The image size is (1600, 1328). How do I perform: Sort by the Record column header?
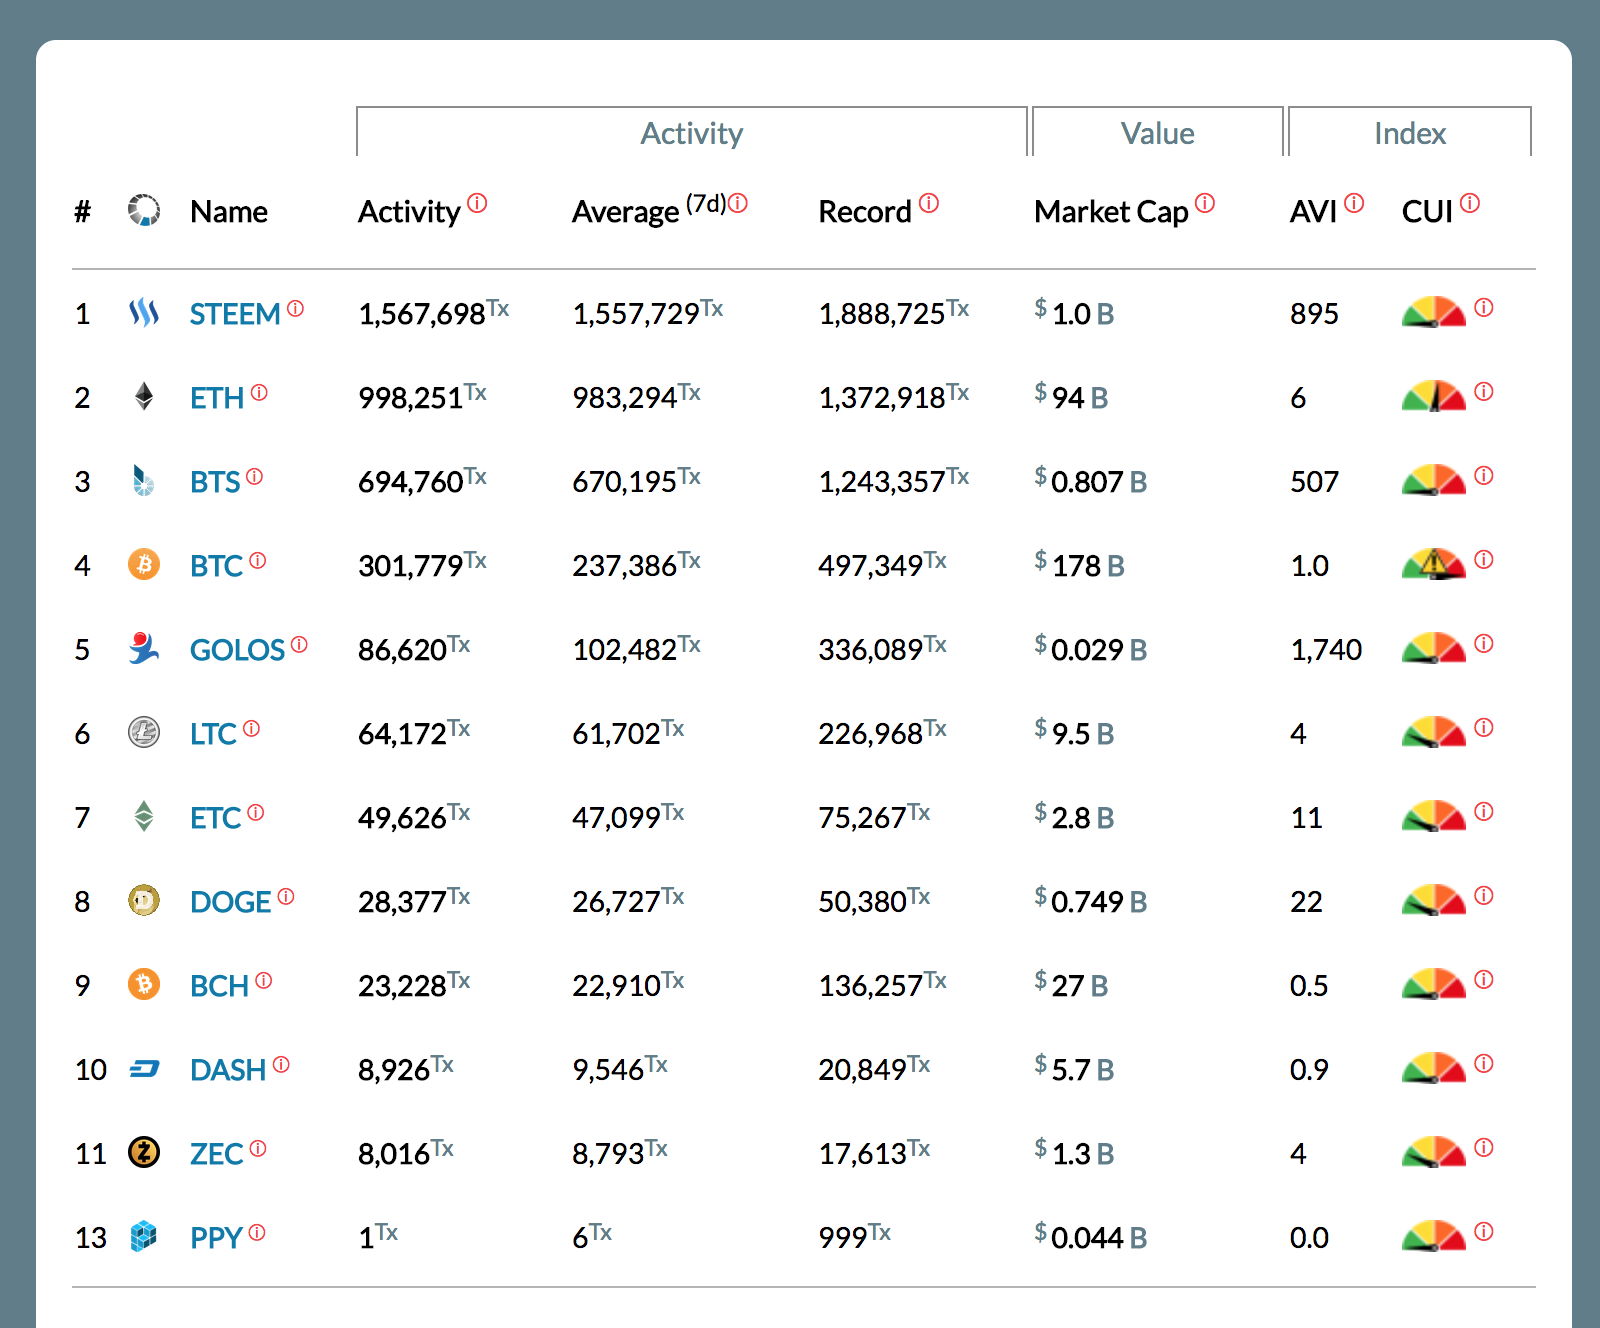(865, 212)
